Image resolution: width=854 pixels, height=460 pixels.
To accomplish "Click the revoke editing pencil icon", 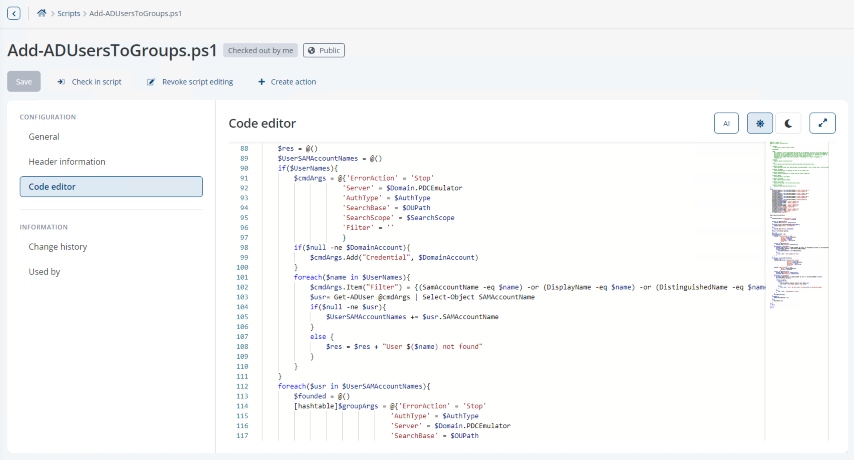I will tap(151, 82).
